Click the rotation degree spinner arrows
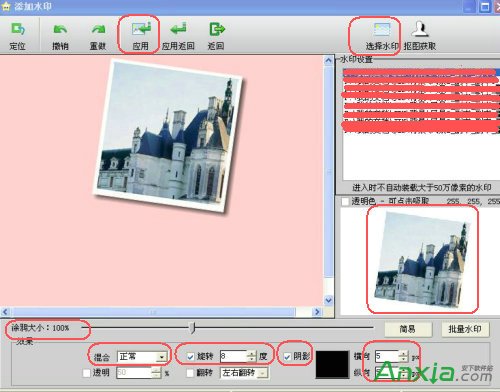Image resolution: width=500 pixels, height=392 pixels. (252, 357)
